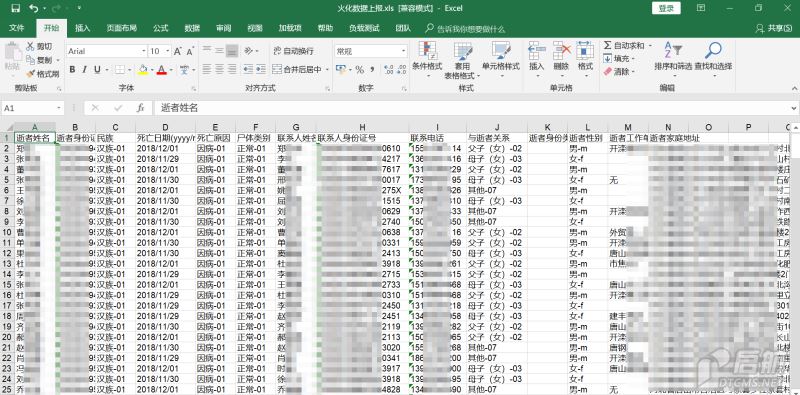This screenshot has height=395, width=800.
Task: Expand the Name Box dropdown arrow
Action: click(59, 108)
